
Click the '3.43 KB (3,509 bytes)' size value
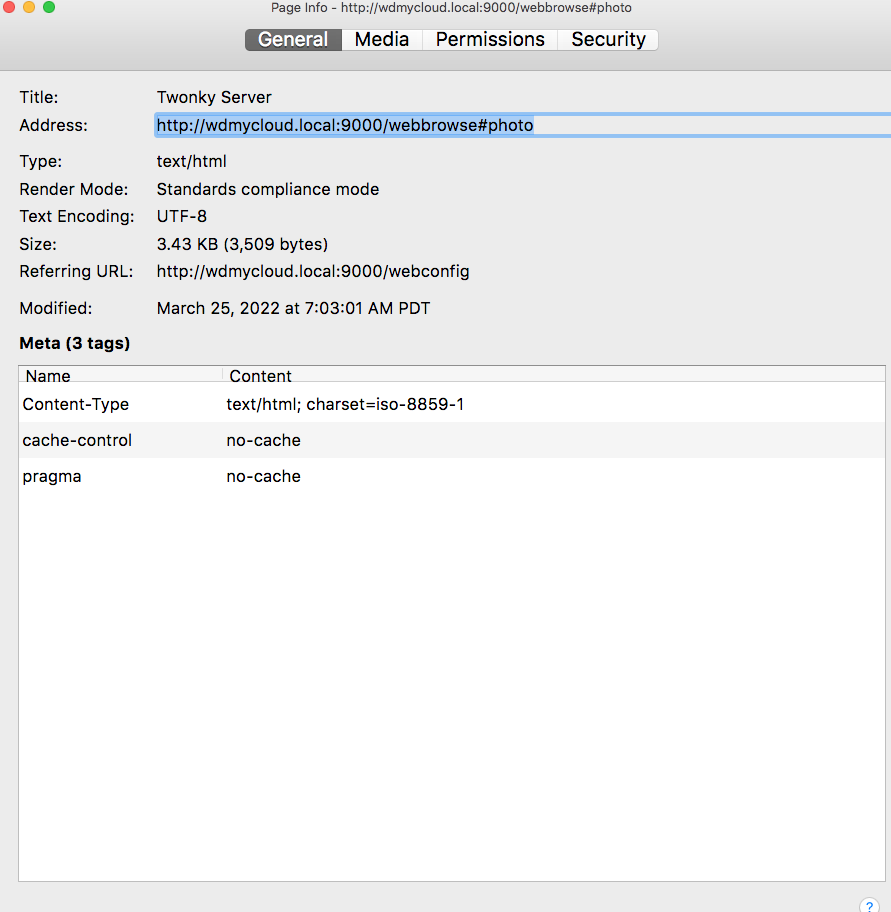click(x=242, y=244)
